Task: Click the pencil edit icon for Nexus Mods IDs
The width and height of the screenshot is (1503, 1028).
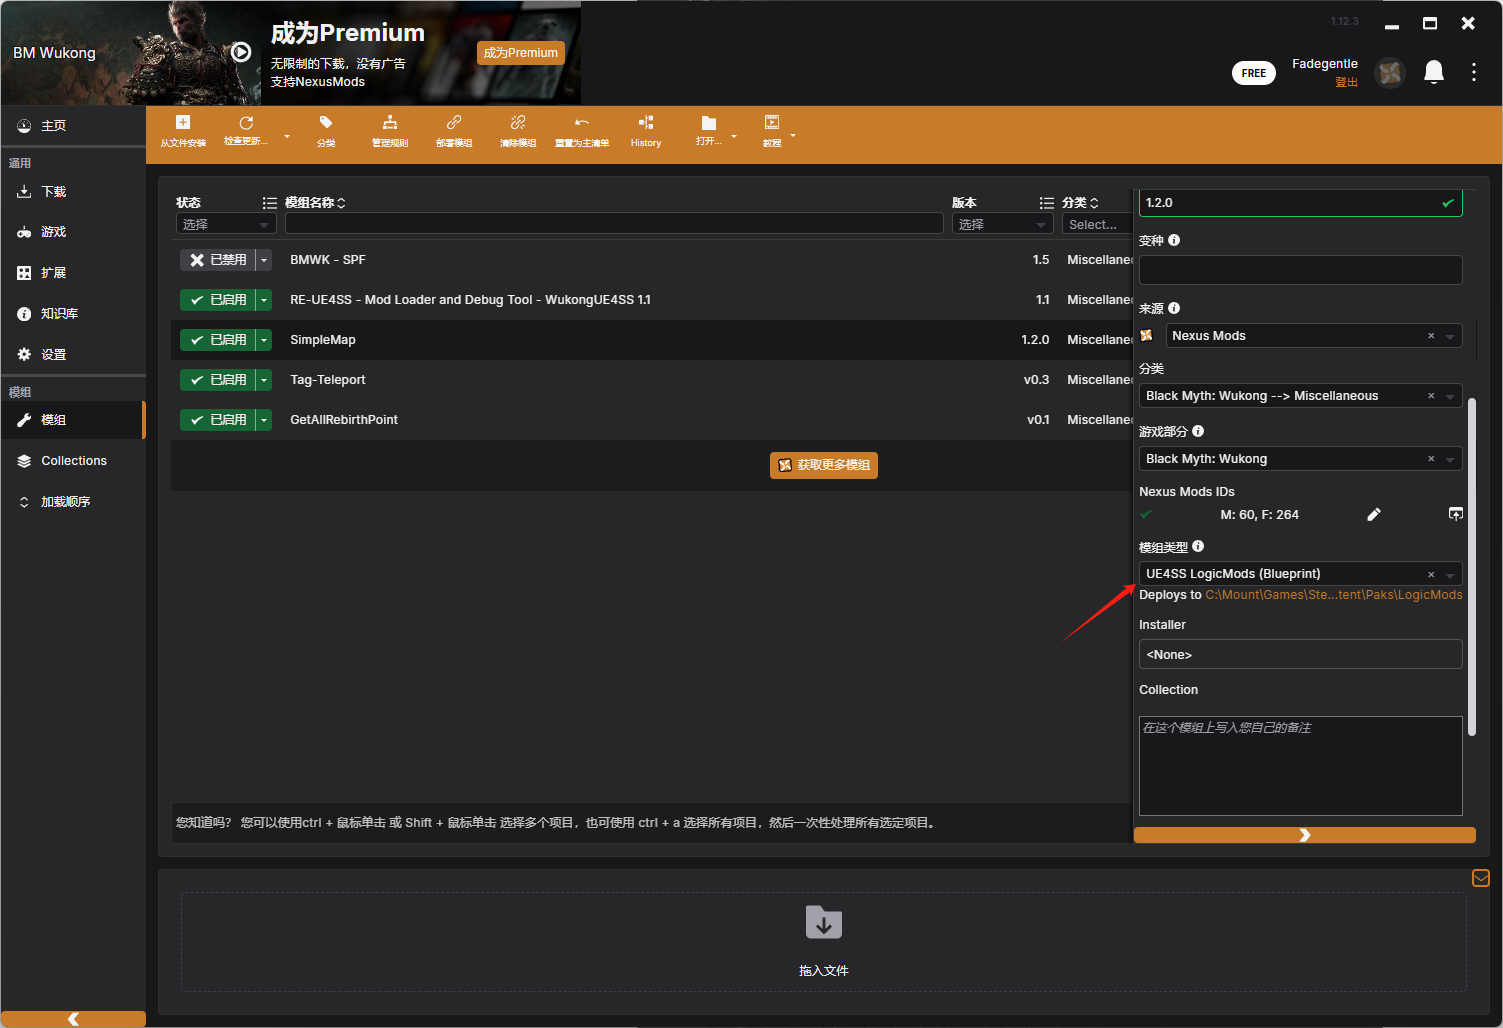Action: tap(1374, 514)
